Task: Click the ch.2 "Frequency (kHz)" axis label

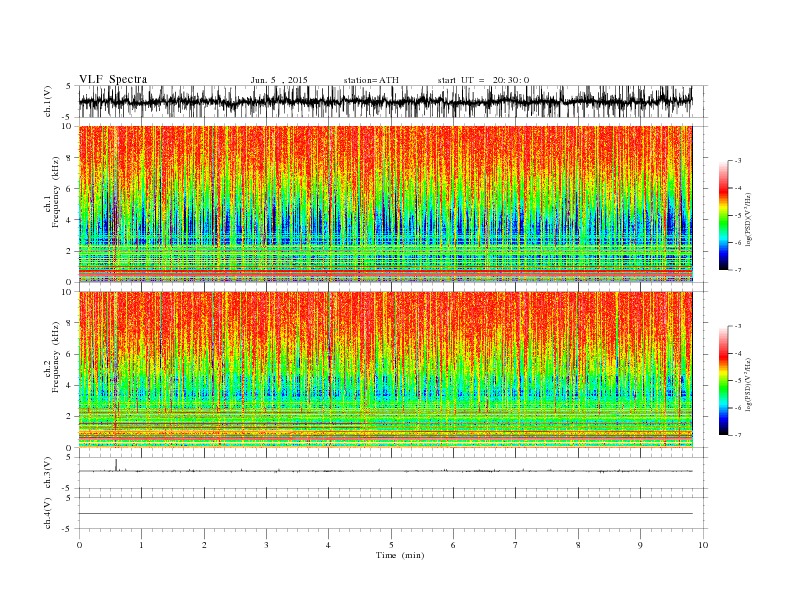Action: coord(55,356)
